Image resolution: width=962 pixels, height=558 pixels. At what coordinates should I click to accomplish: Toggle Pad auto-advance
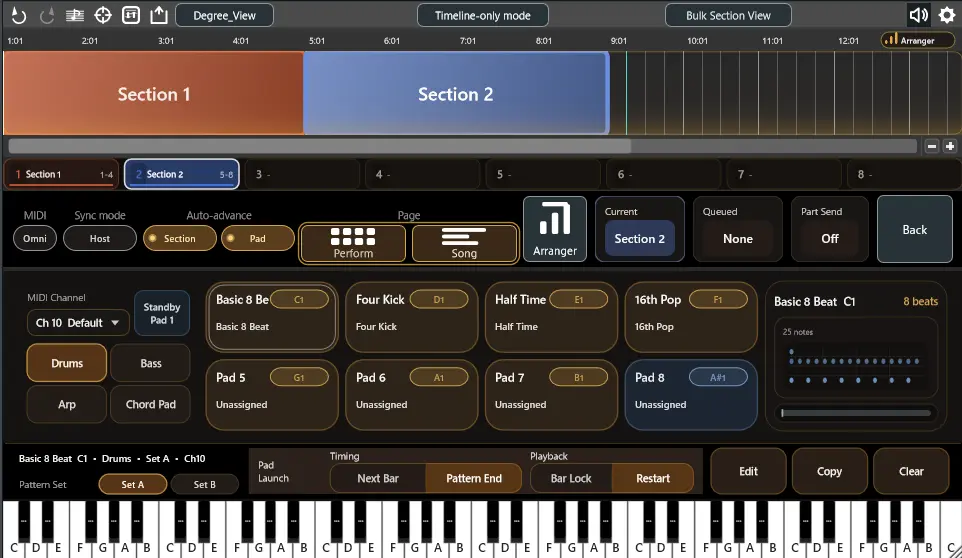(x=258, y=239)
